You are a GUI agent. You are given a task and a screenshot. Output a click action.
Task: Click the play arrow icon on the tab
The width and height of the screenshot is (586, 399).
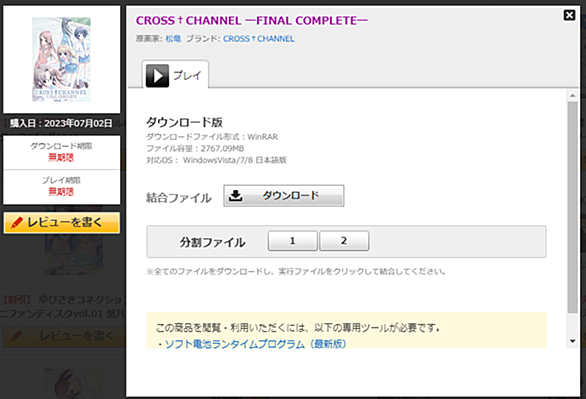157,75
